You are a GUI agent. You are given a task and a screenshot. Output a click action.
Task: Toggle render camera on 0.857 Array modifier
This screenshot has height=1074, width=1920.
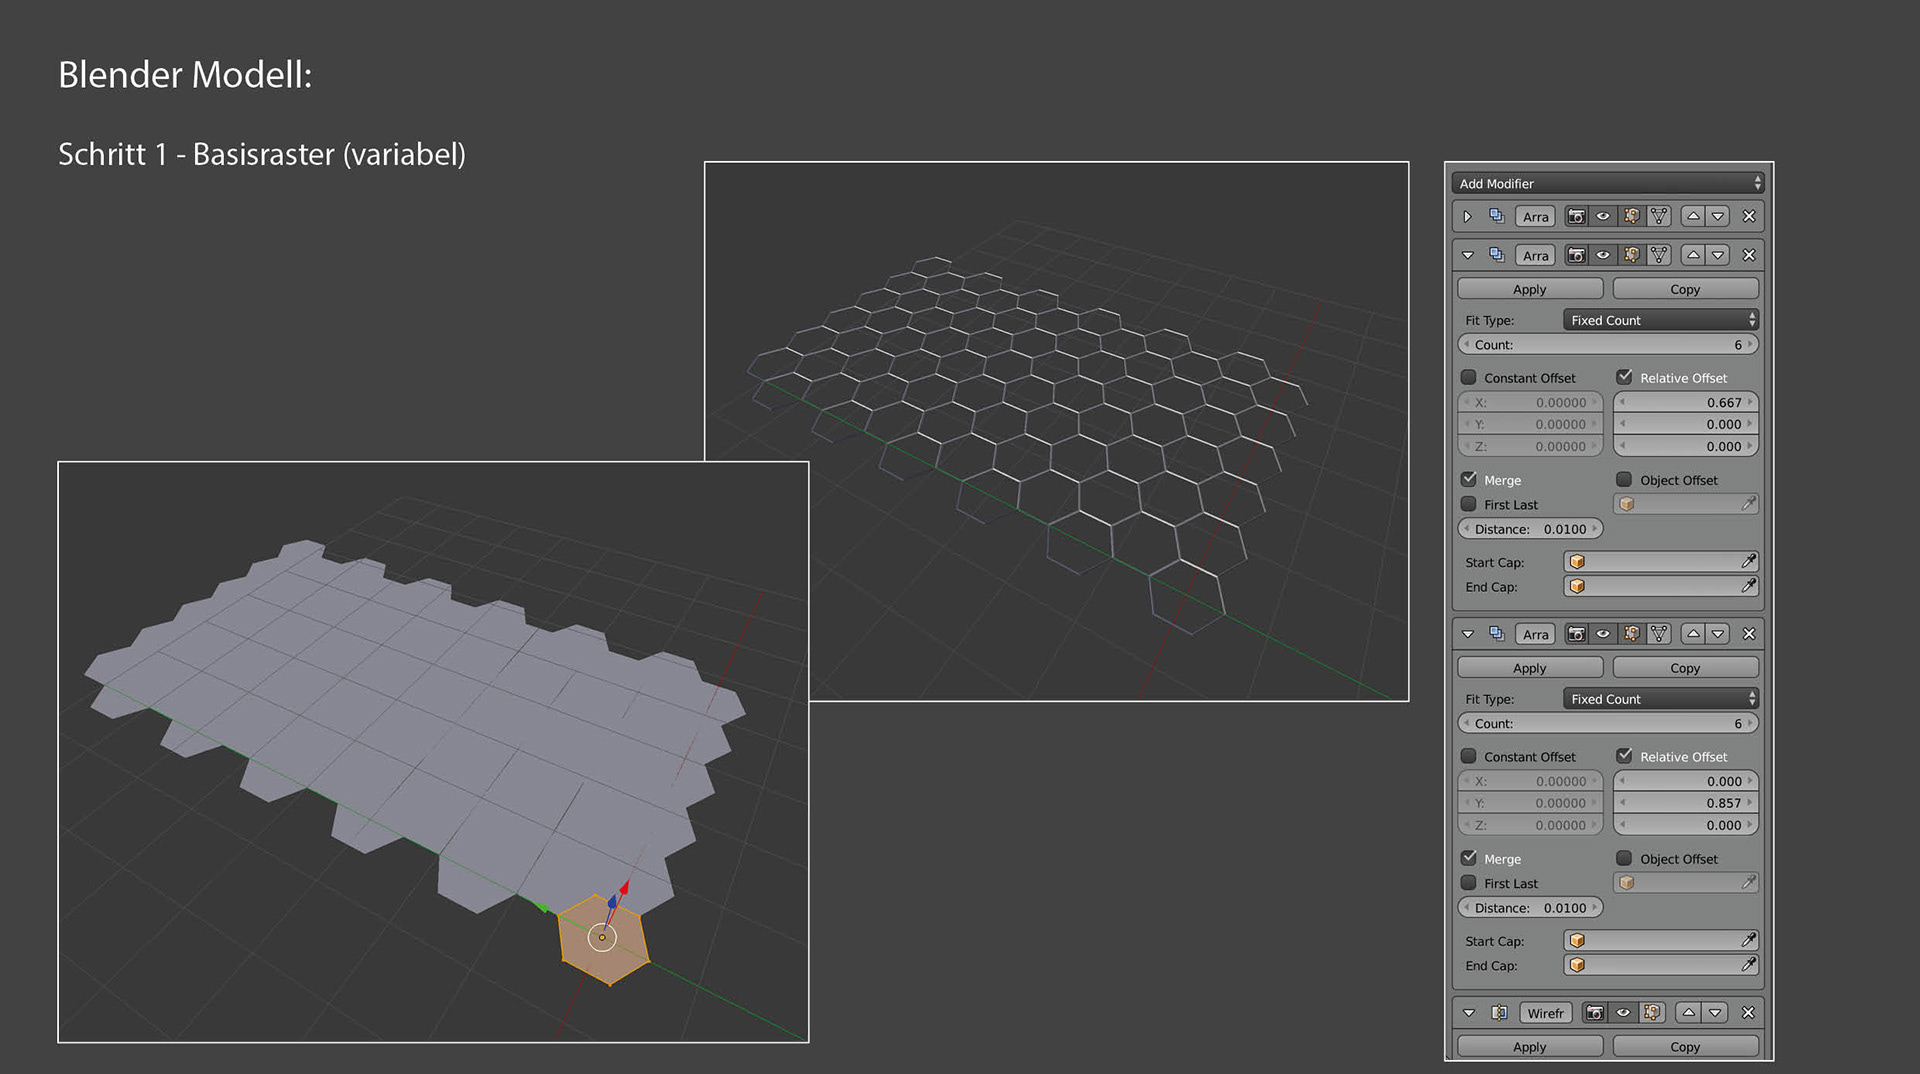tap(1576, 634)
